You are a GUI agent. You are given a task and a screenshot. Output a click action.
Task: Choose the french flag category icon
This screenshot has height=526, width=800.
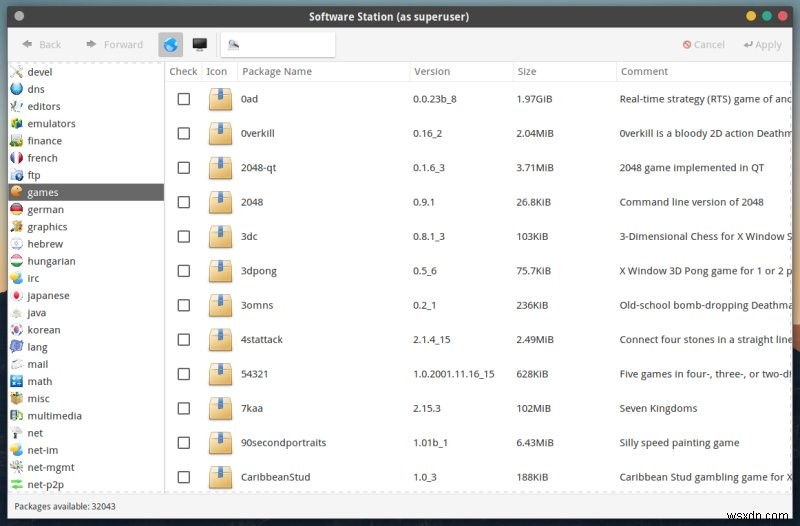(17, 158)
